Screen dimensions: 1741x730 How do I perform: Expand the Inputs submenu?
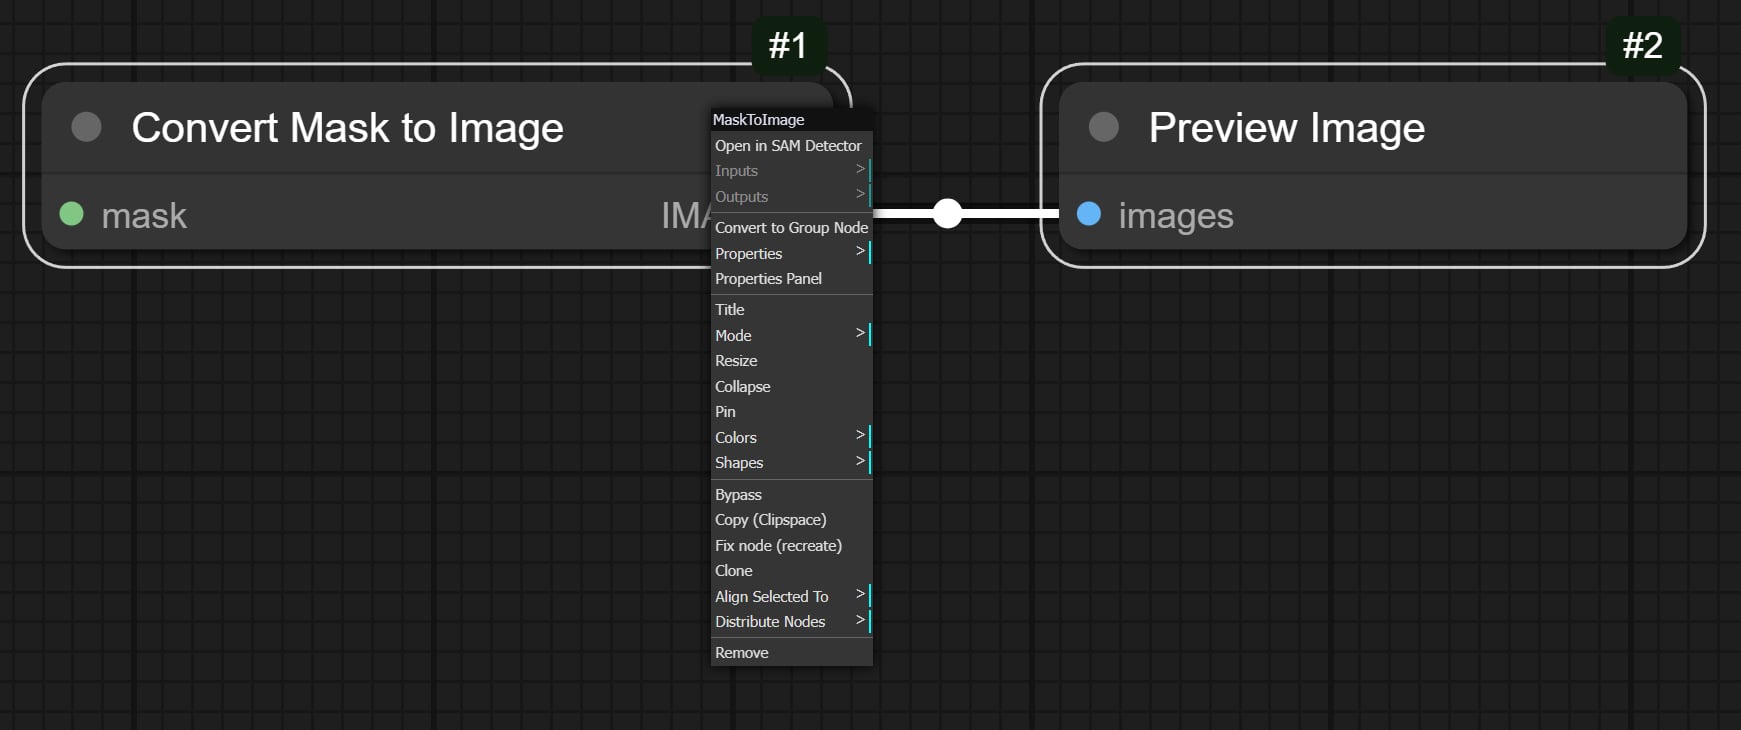[x=792, y=171]
